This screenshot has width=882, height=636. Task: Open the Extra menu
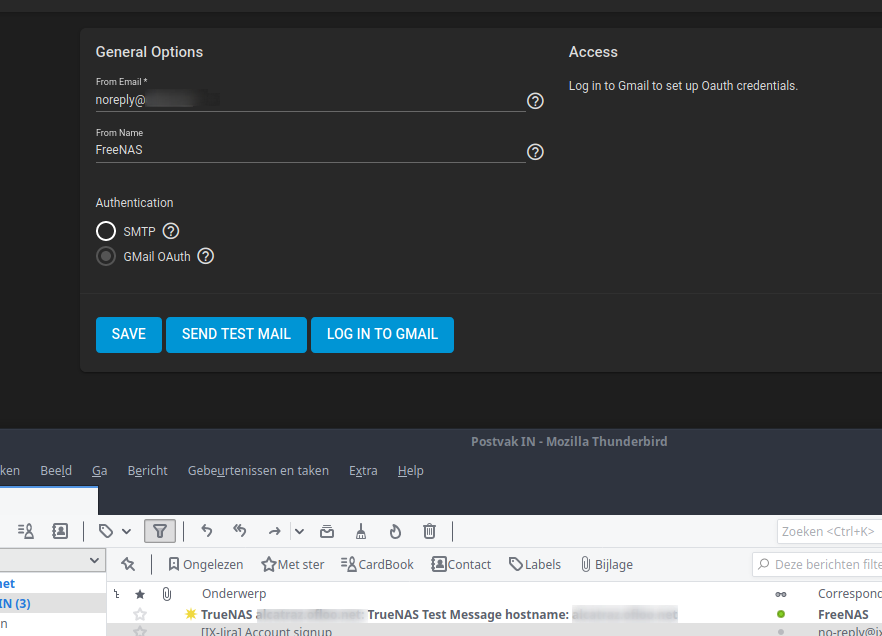pyautogui.click(x=363, y=471)
